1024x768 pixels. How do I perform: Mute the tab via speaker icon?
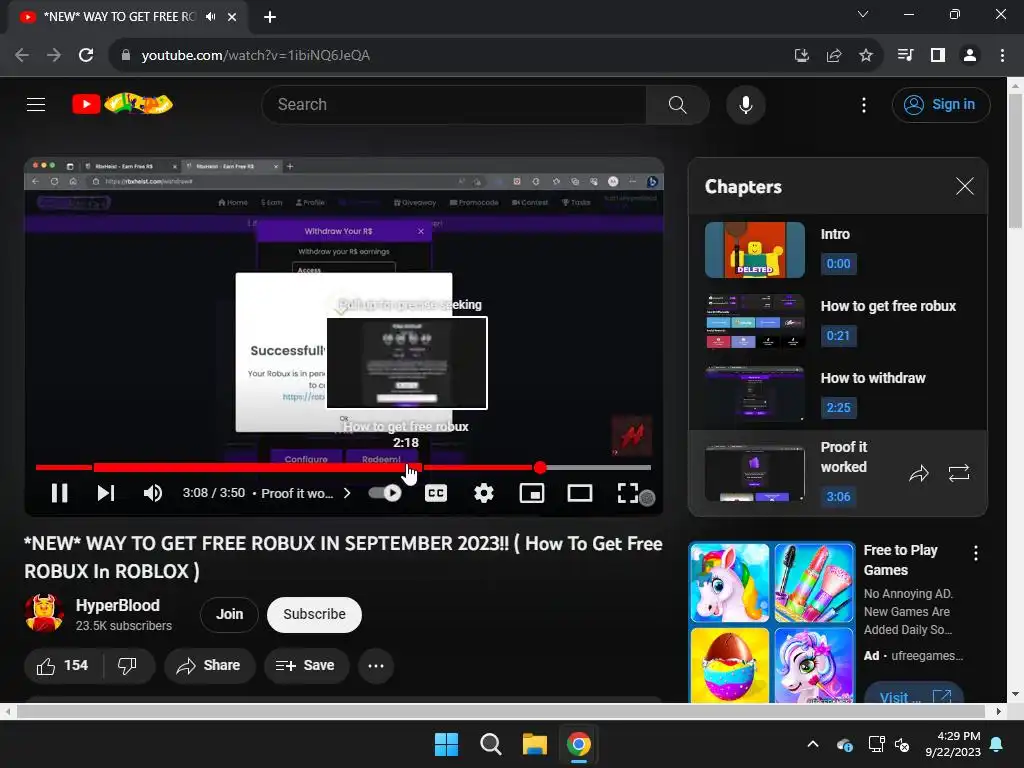tap(210, 16)
